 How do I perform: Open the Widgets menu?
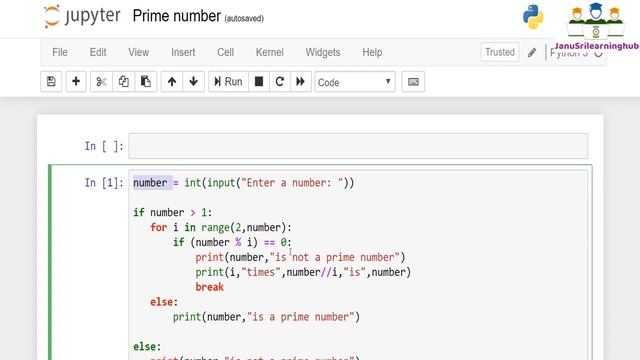323,52
